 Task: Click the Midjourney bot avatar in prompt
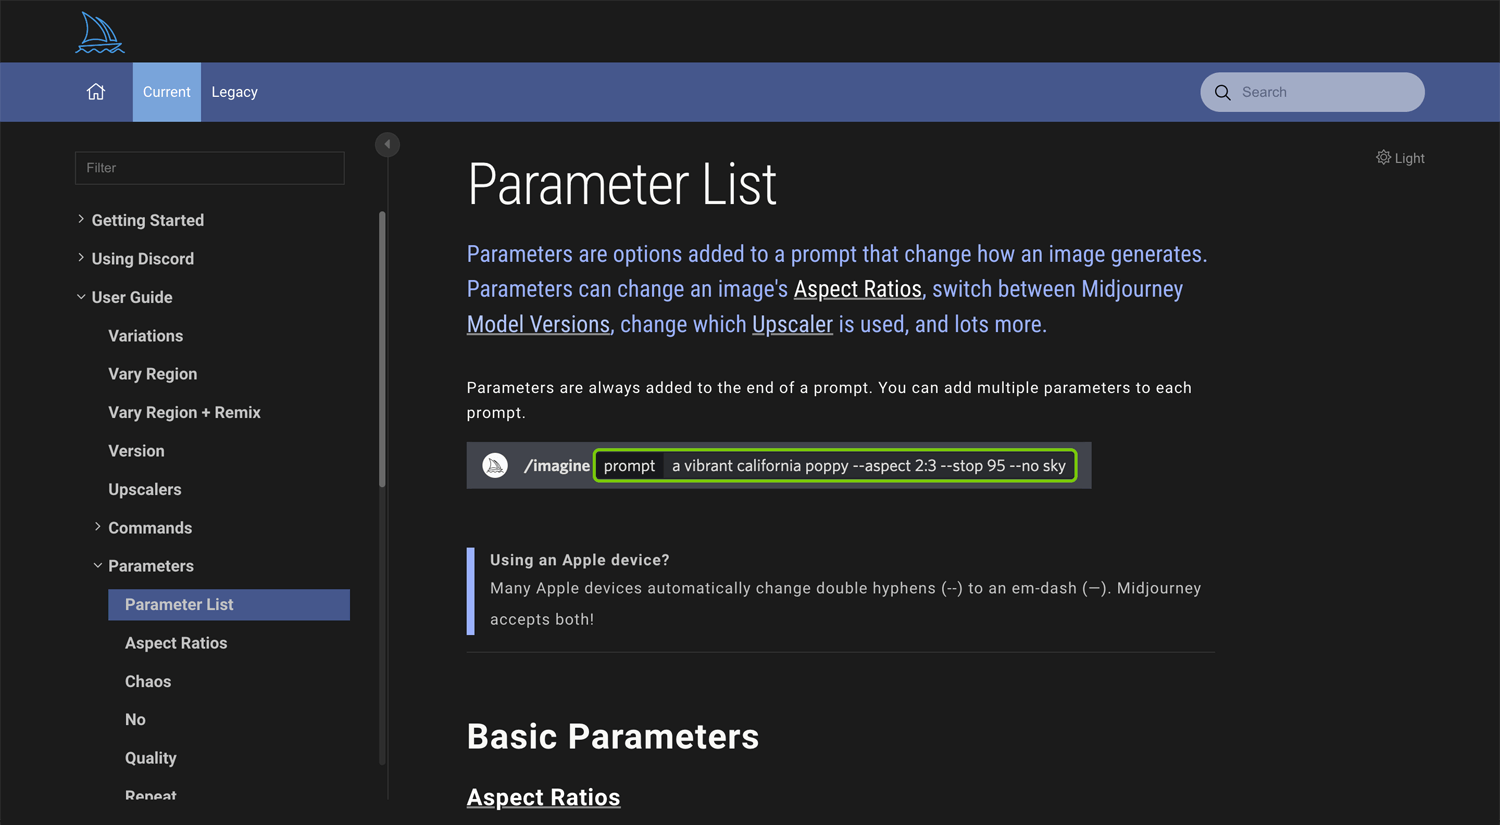495,466
